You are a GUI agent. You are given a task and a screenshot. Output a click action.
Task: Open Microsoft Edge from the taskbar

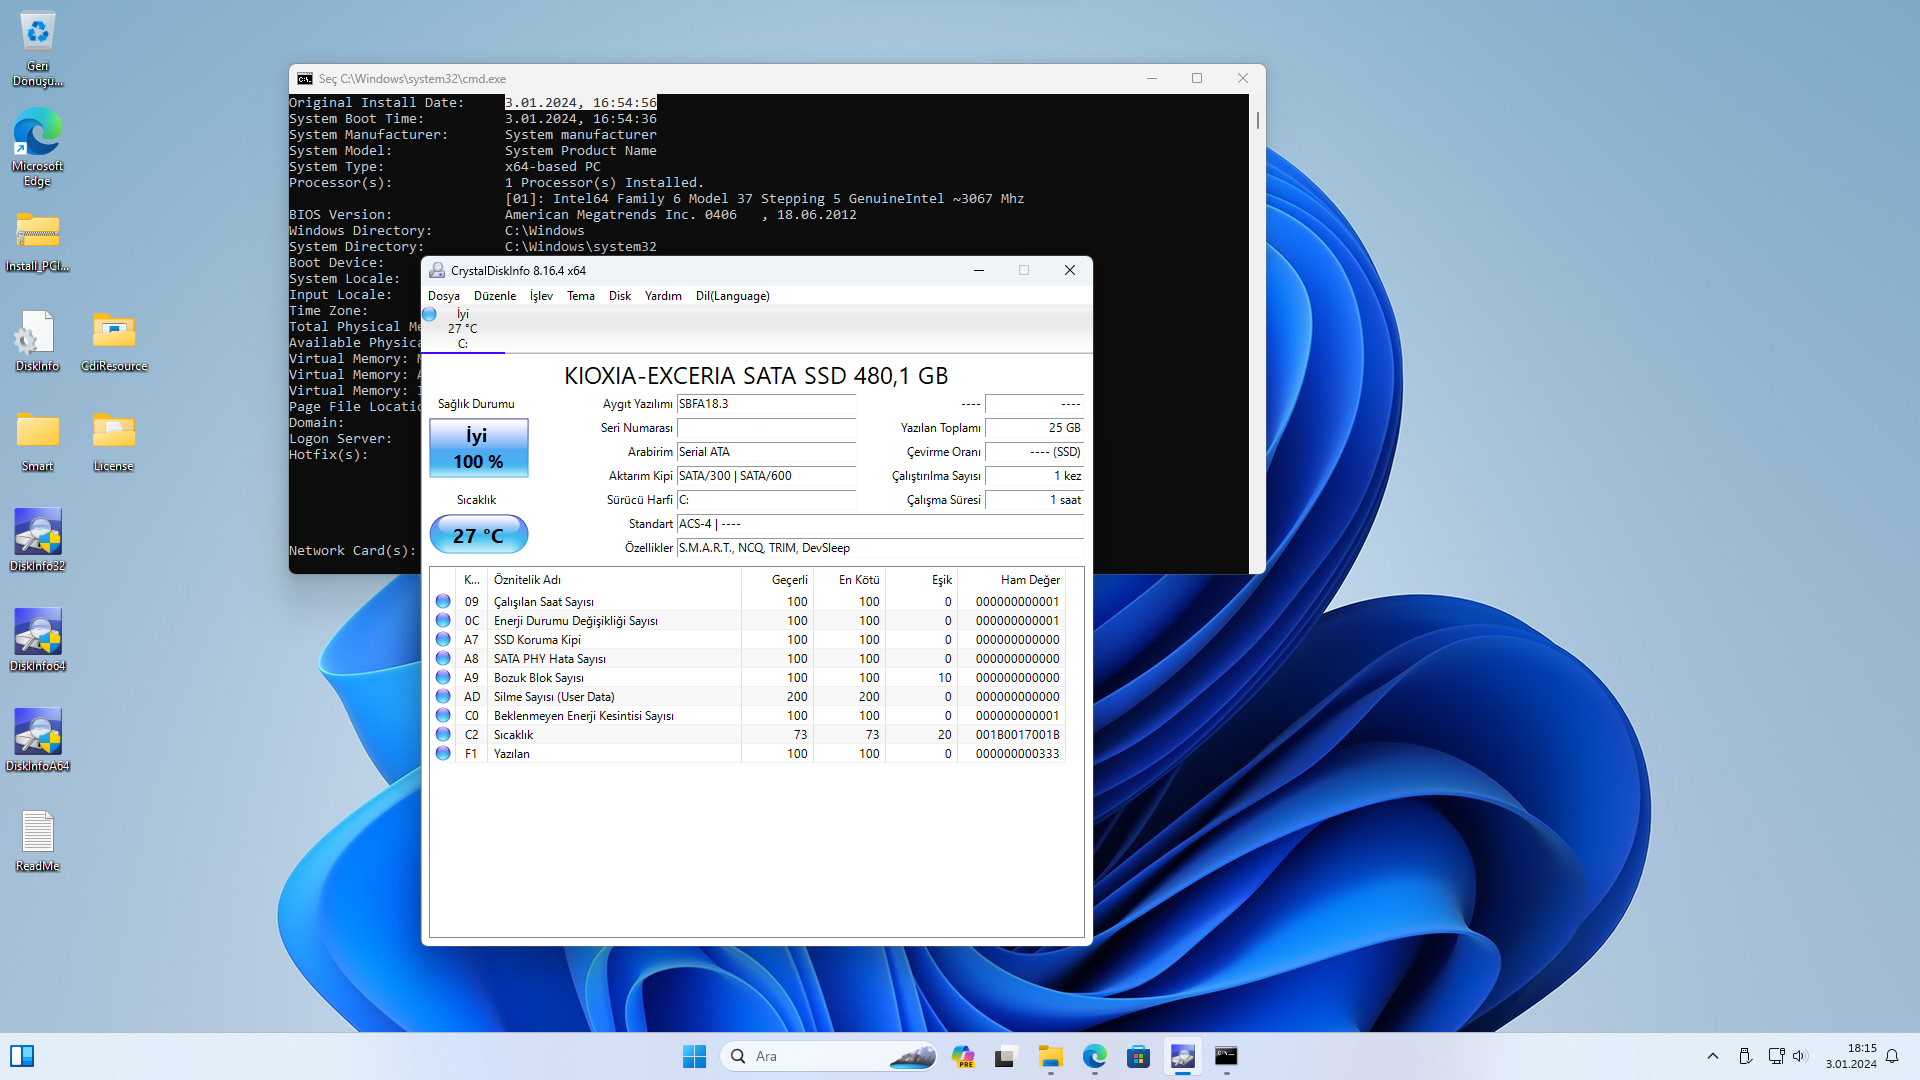click(1094, 1056)
